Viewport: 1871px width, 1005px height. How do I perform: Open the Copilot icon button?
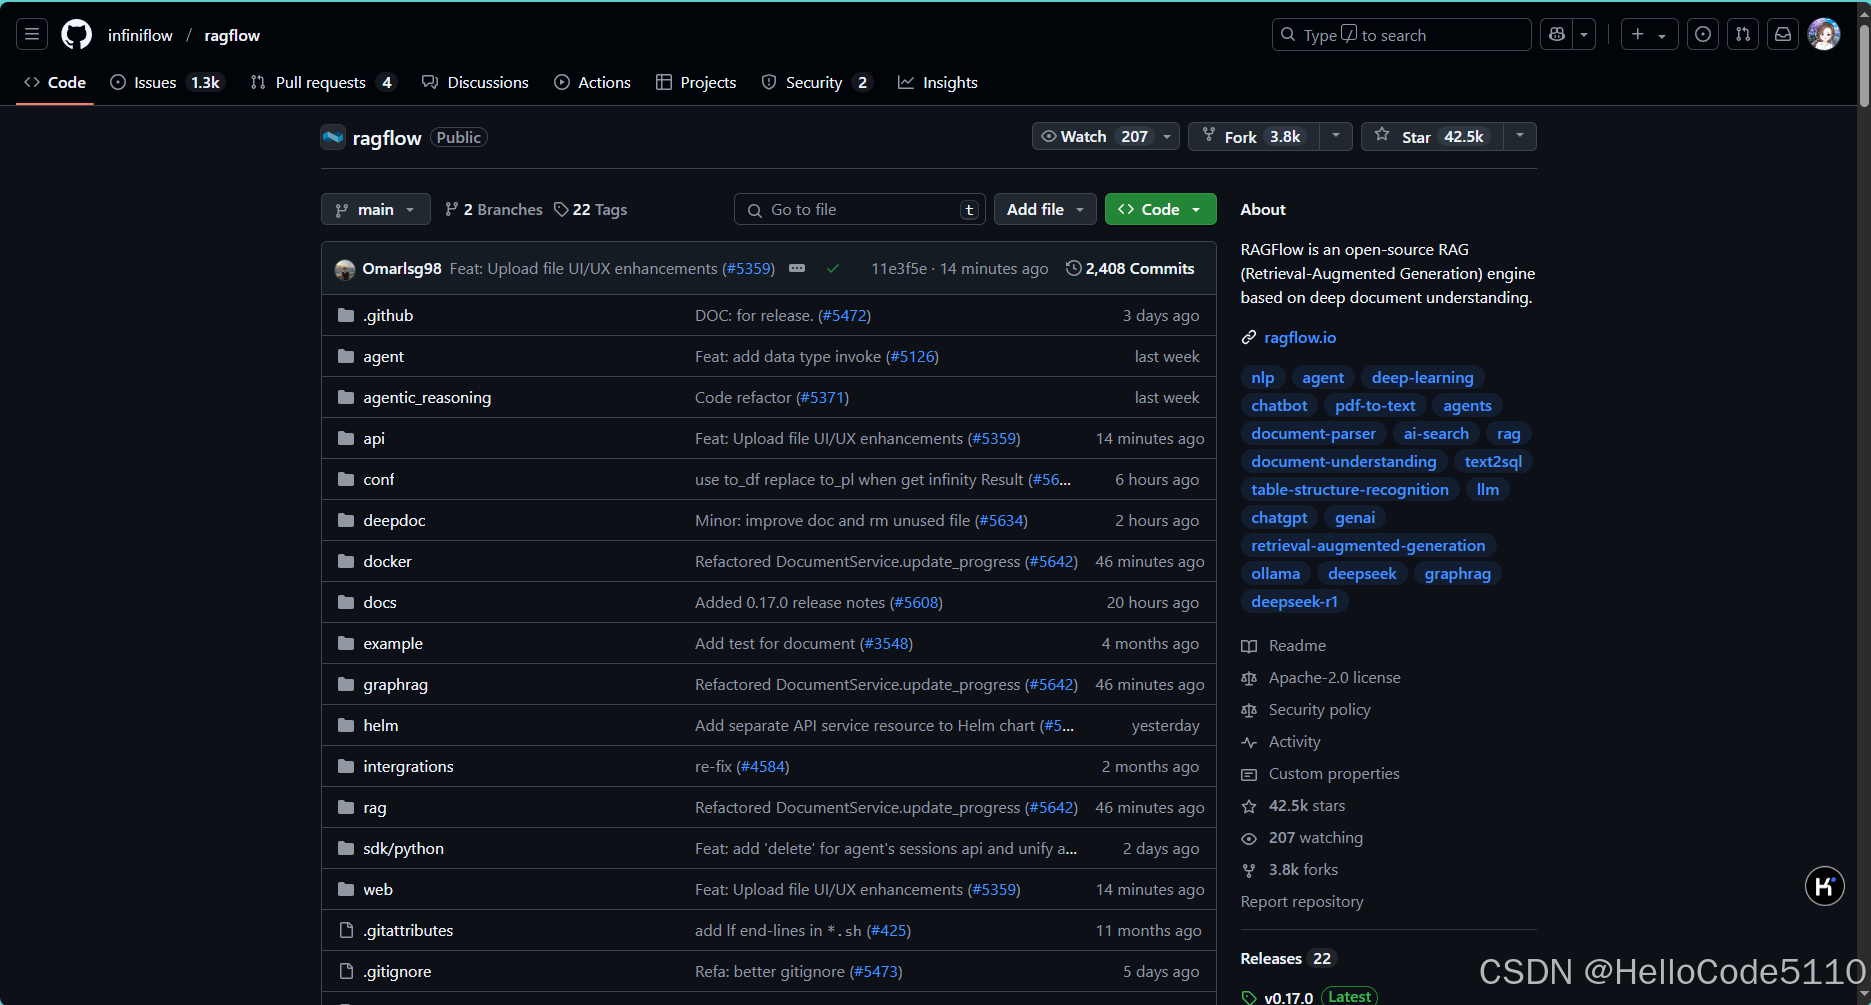click(1557, 35)
